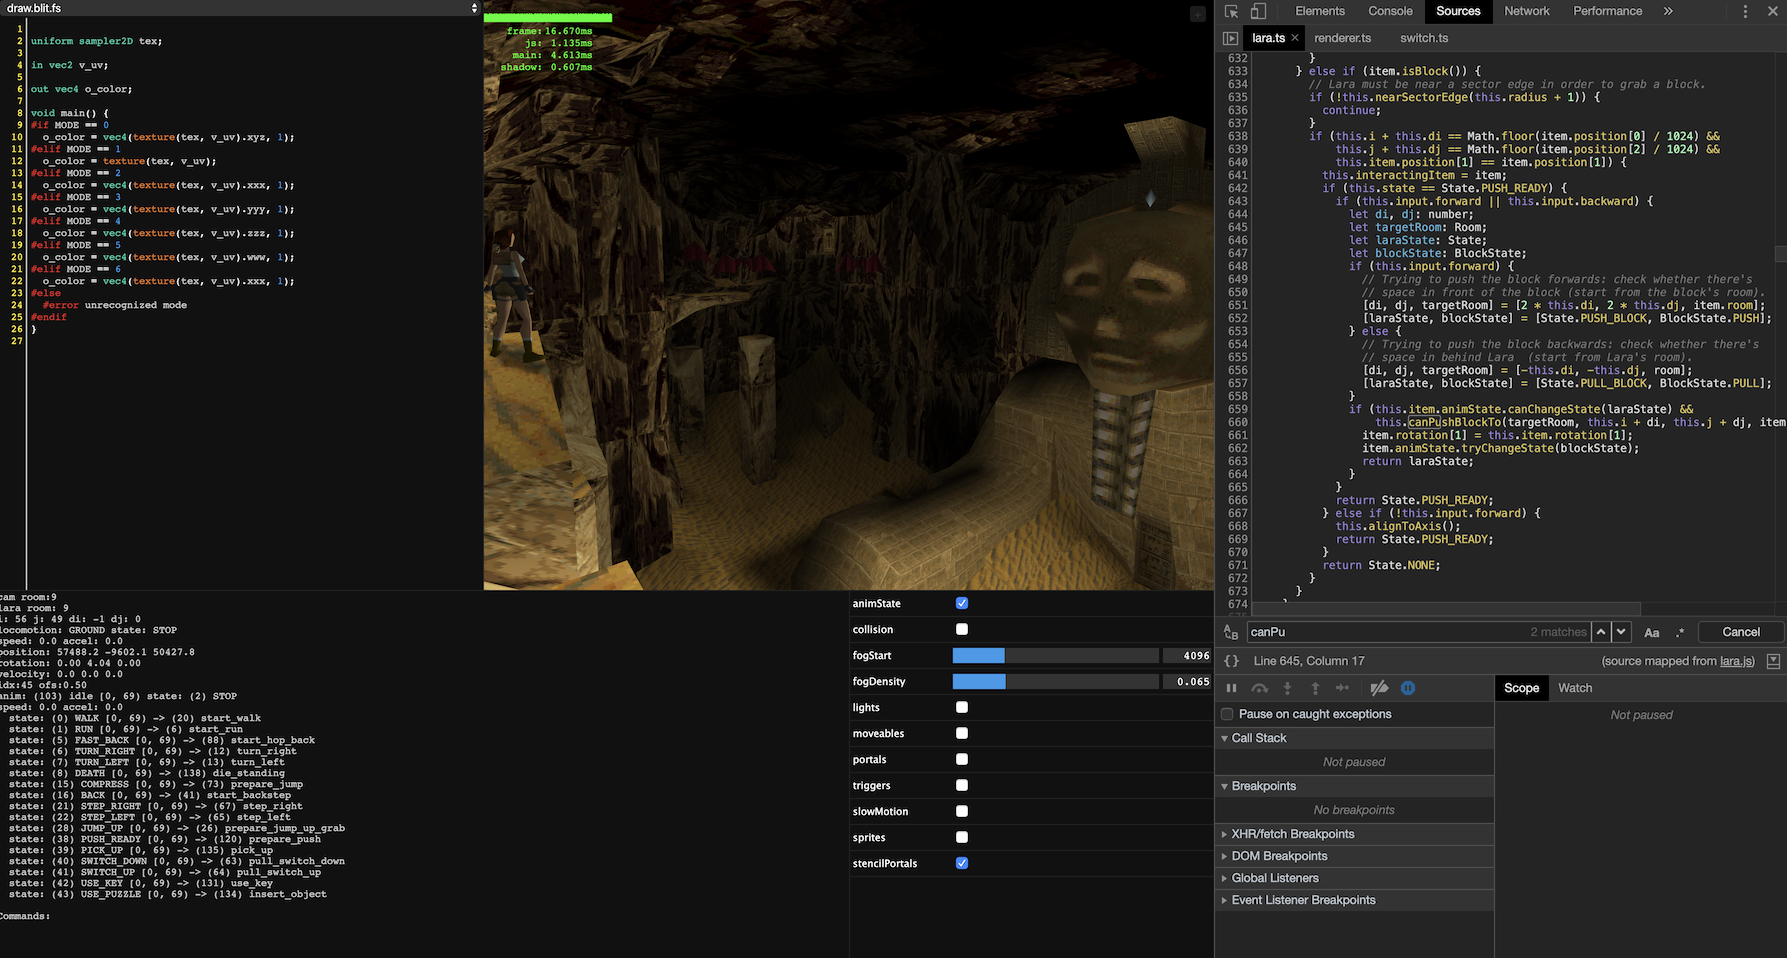Select the Watch pane tab

1575,688
